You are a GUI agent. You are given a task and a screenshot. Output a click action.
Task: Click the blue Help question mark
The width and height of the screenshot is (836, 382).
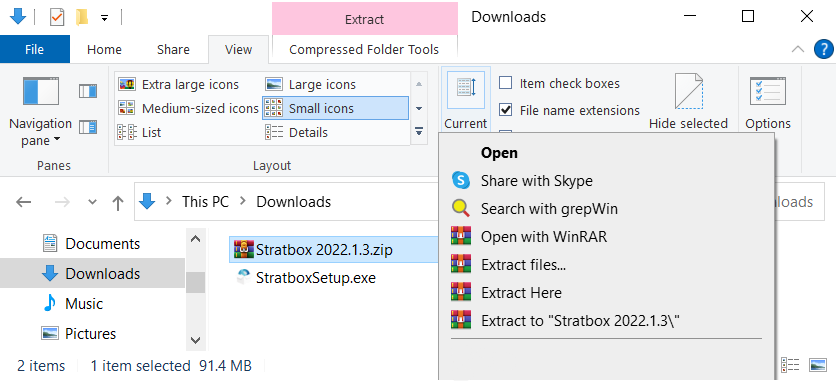point(824,50)
